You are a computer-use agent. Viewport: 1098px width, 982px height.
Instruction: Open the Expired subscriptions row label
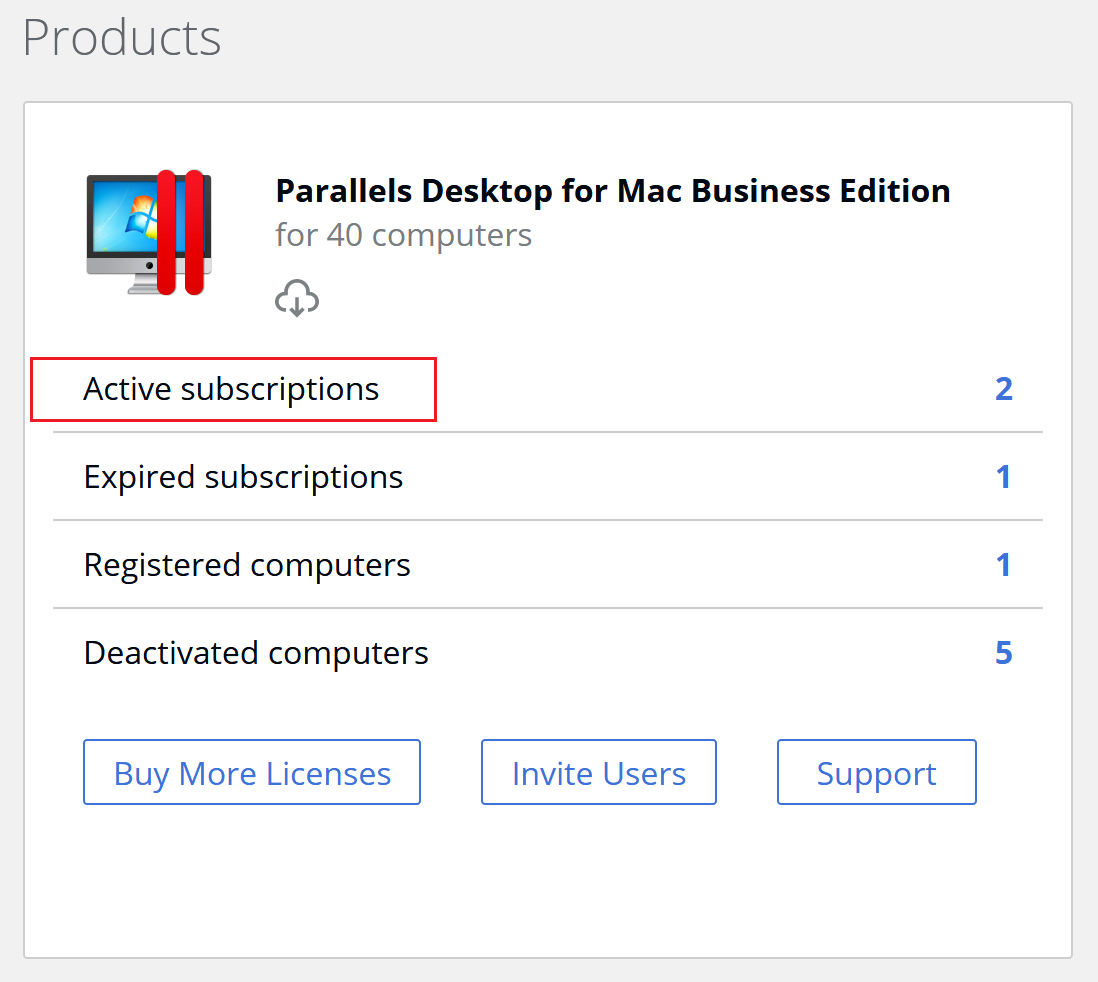coord(243,477)
